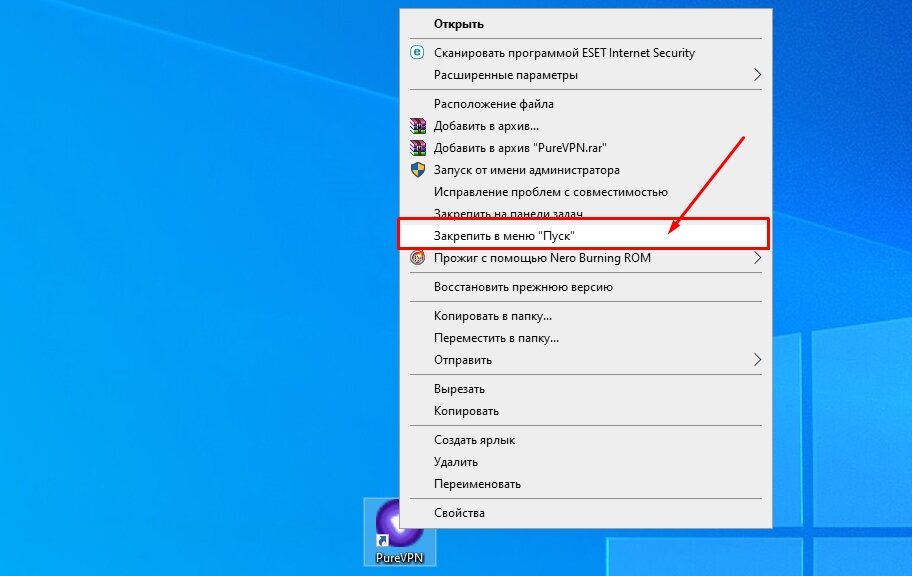Choose 'Копировать' from the menu
The height and width of the screenshot is (576, 912).
pos(586,411)
